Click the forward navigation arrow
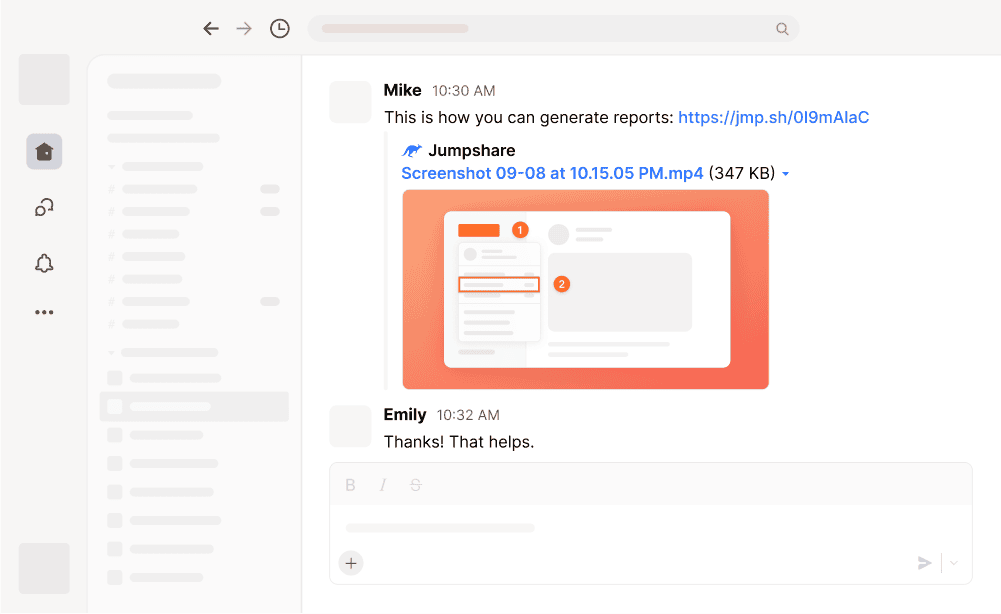 point(244,29)
